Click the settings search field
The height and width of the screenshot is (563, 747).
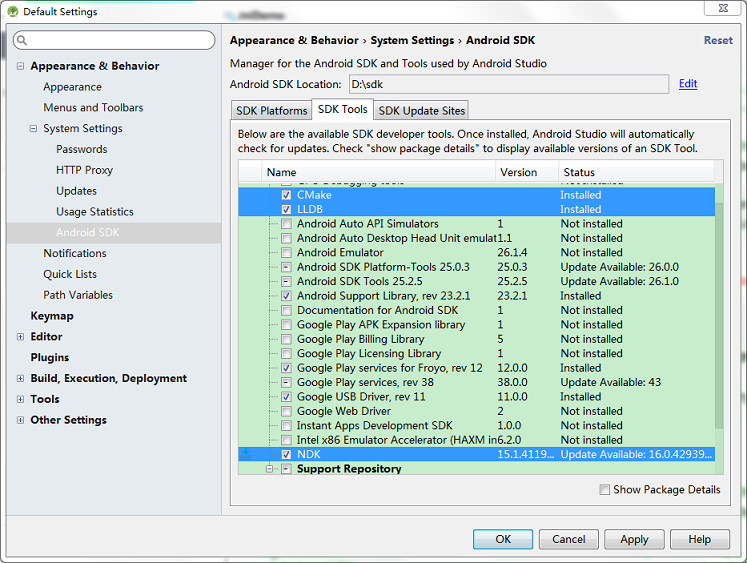(x=114, y=40)
